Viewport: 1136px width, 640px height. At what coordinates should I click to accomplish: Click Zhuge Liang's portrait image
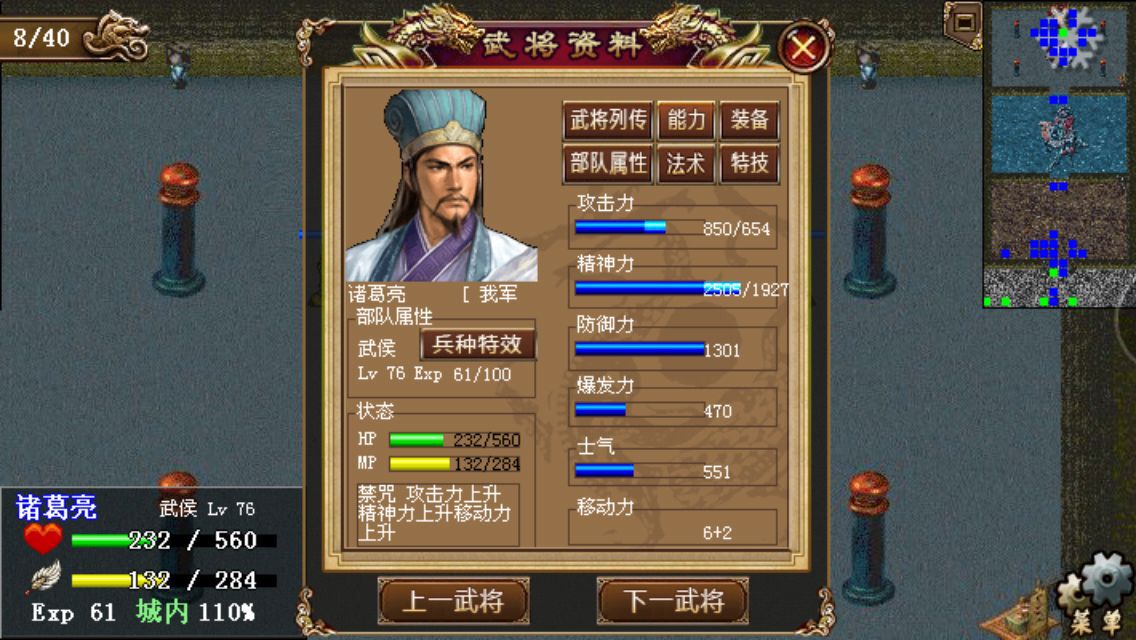coord(441,186)
